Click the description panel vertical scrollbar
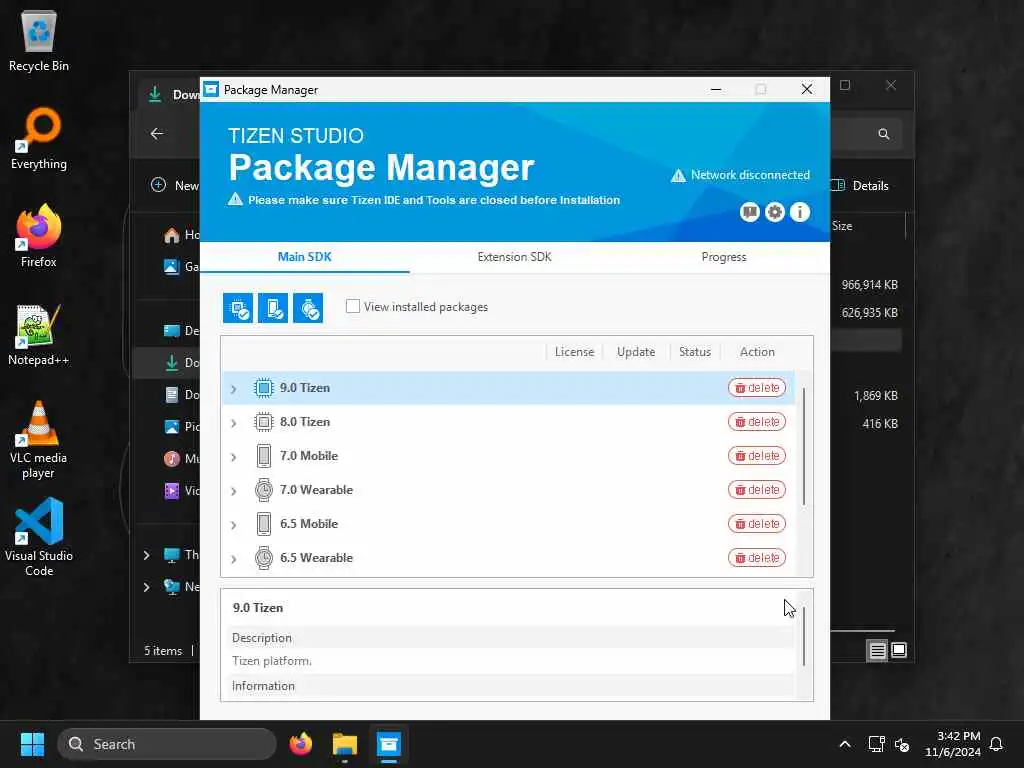 tap(804, 637)
